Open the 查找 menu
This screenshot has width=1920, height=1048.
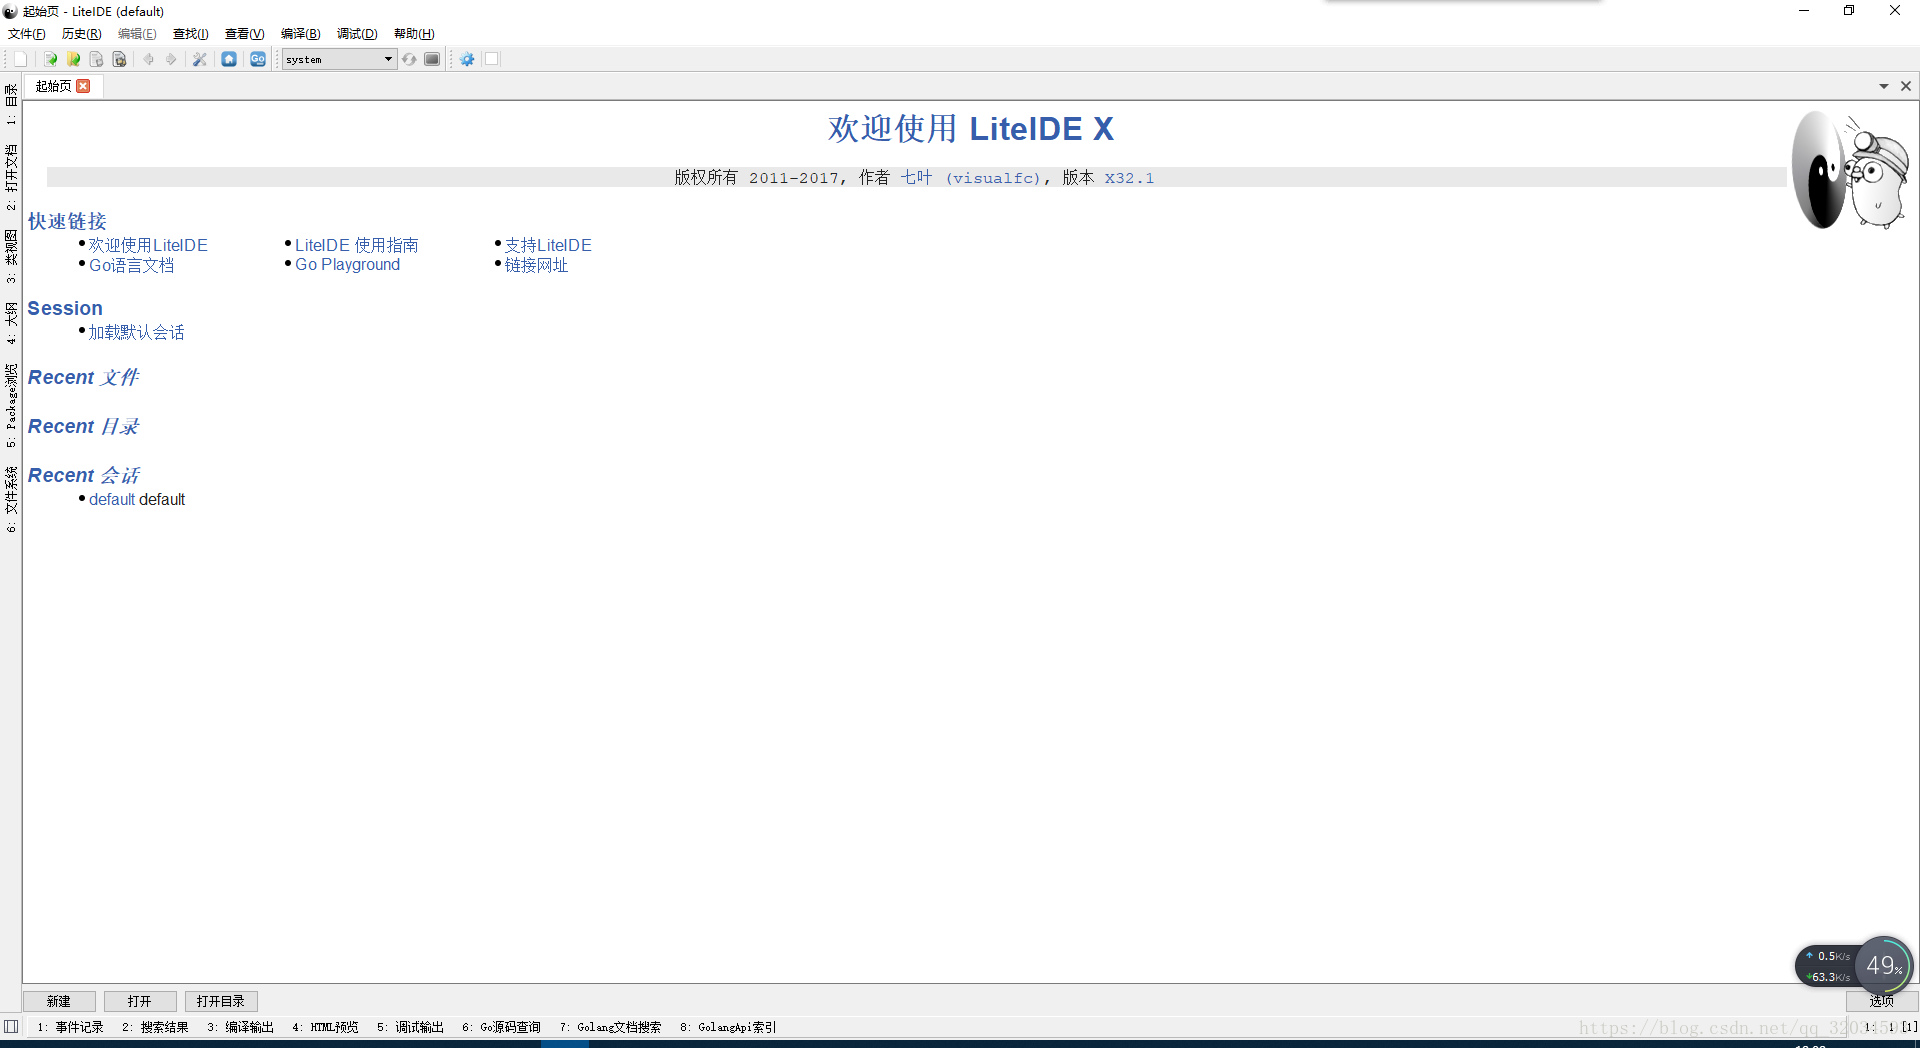191,34
